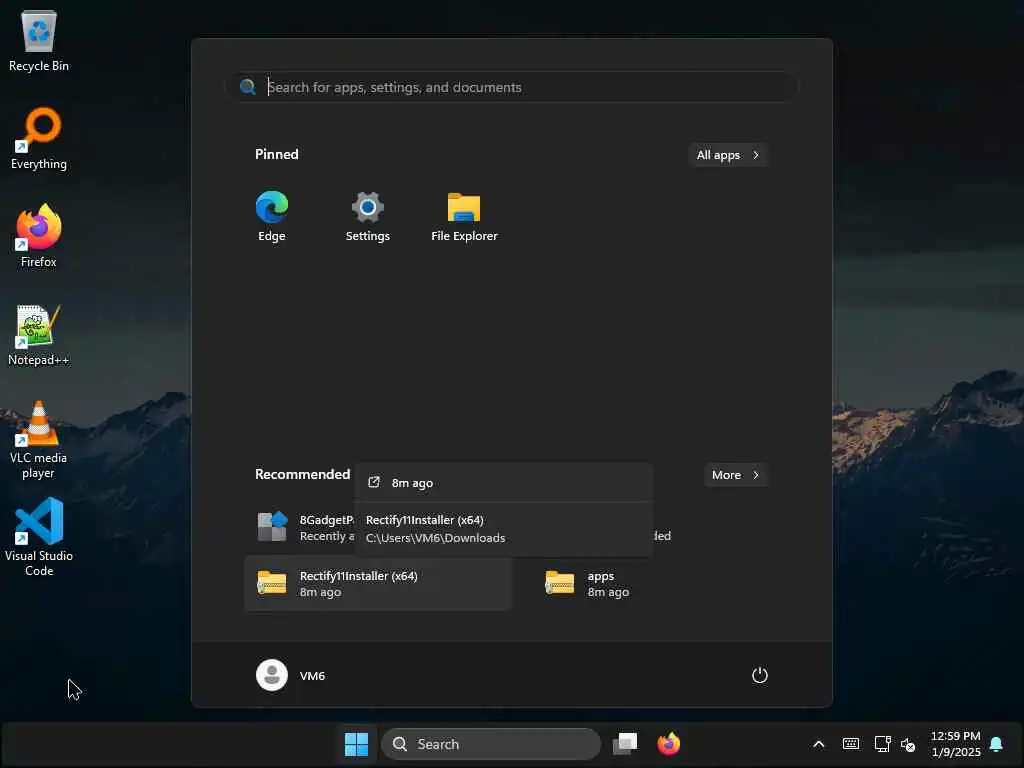
Task: Open the touch keyboard tray icon
Action: point(850,744)
